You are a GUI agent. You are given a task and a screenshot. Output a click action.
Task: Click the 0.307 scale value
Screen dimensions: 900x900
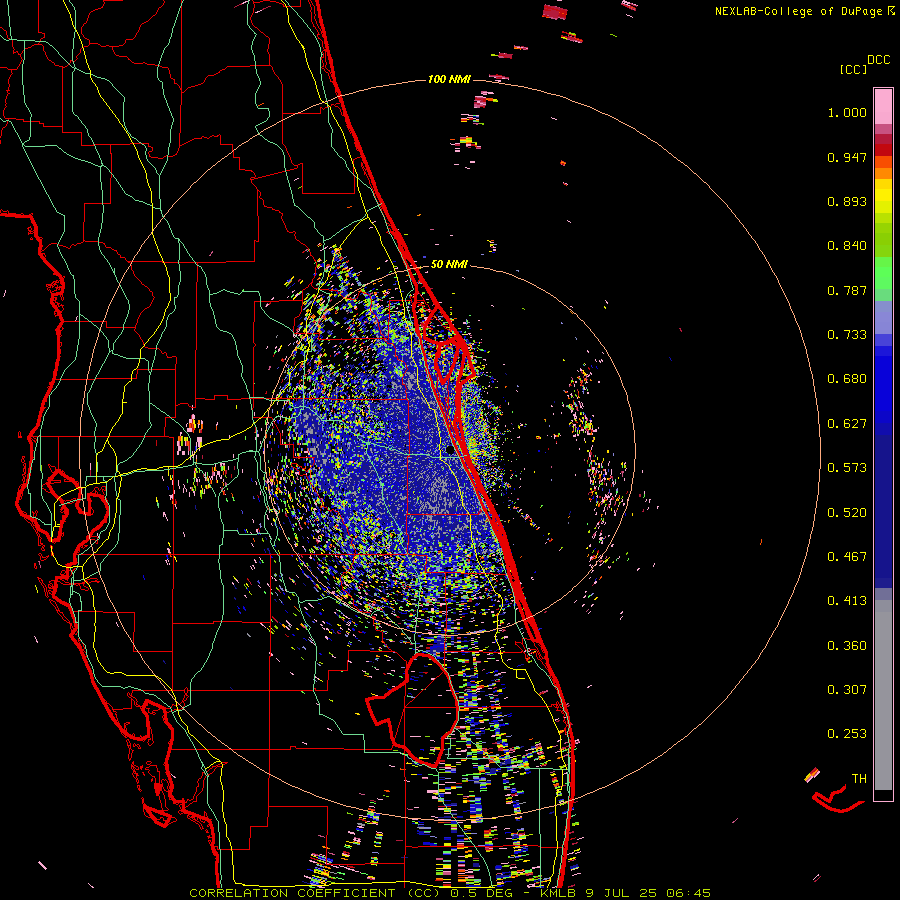point(847,690)
